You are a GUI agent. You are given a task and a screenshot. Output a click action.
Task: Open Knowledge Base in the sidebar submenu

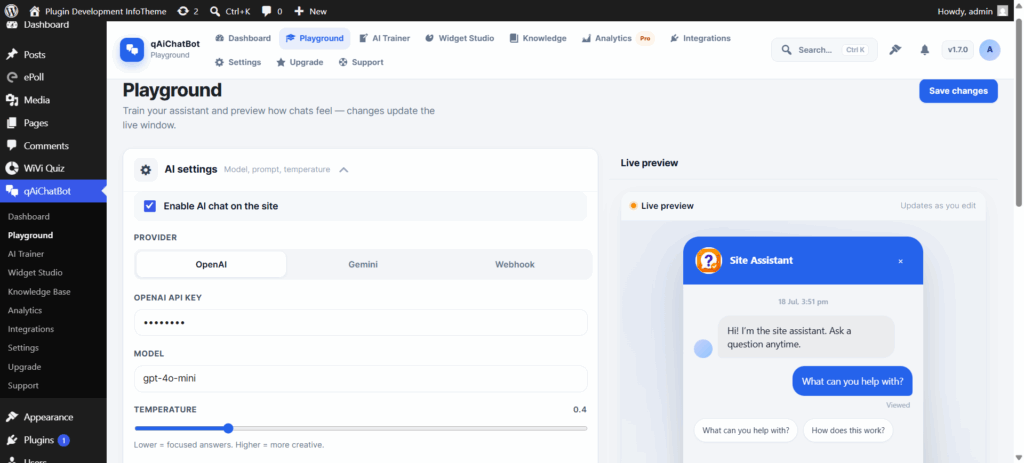tap(39, 292)
